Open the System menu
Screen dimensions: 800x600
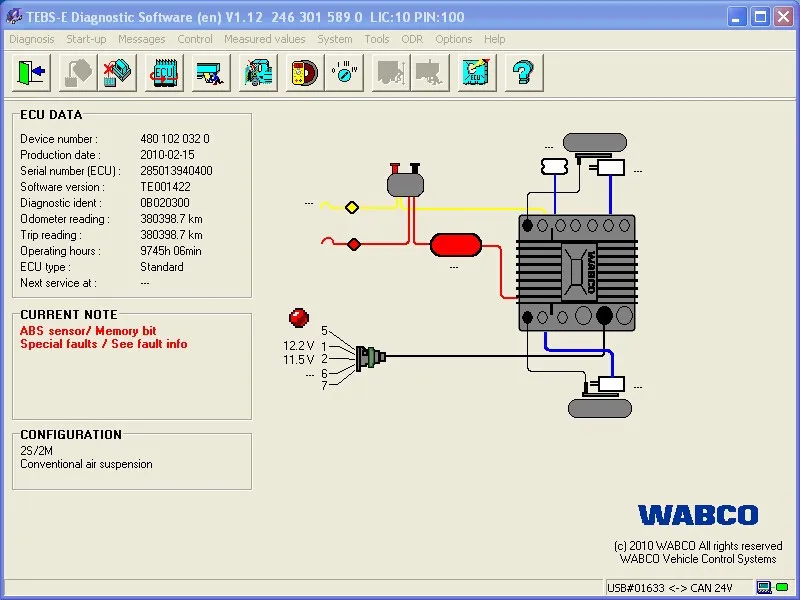tap(335, 39)
